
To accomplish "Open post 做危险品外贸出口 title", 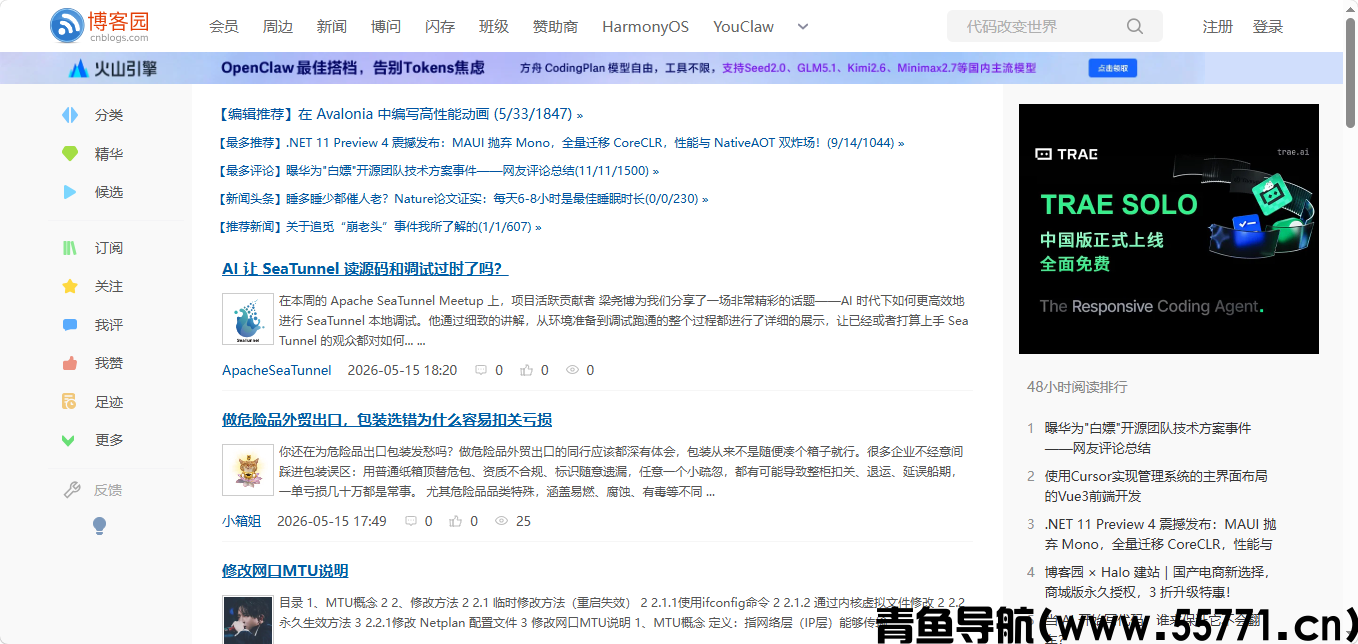I will [387, 420].
